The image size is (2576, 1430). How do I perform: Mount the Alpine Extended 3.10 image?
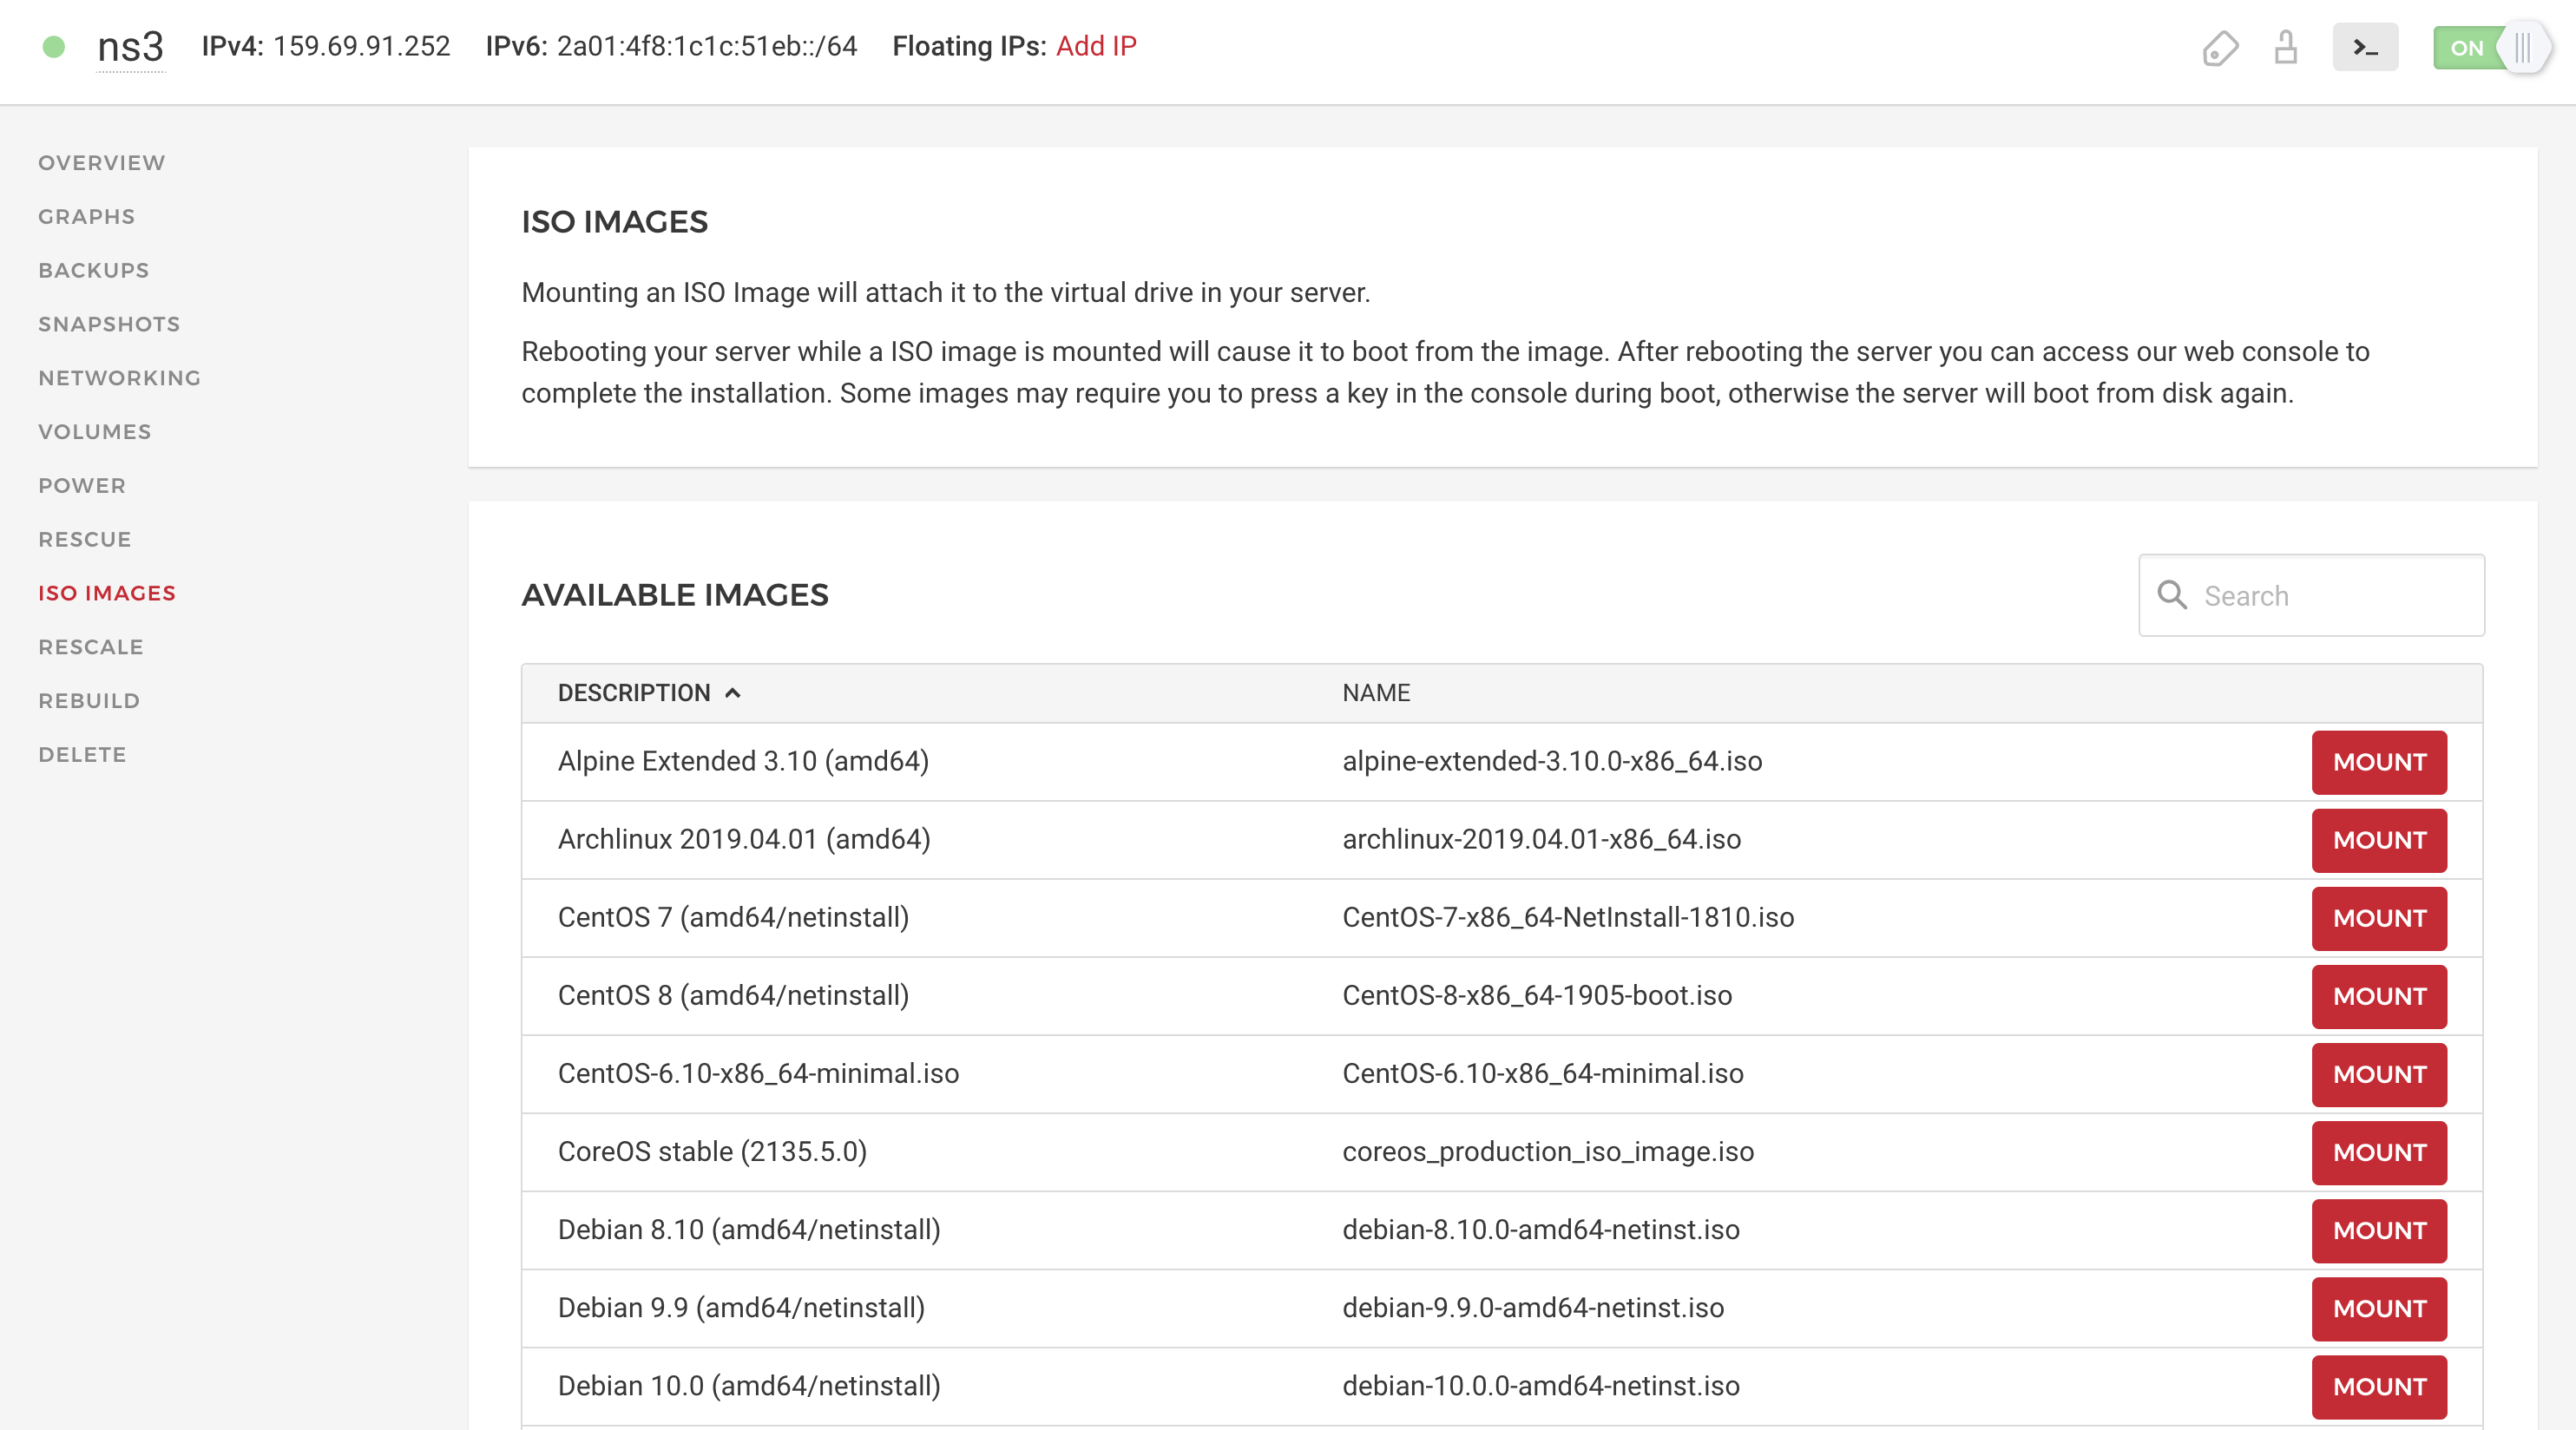point(2378,762)
